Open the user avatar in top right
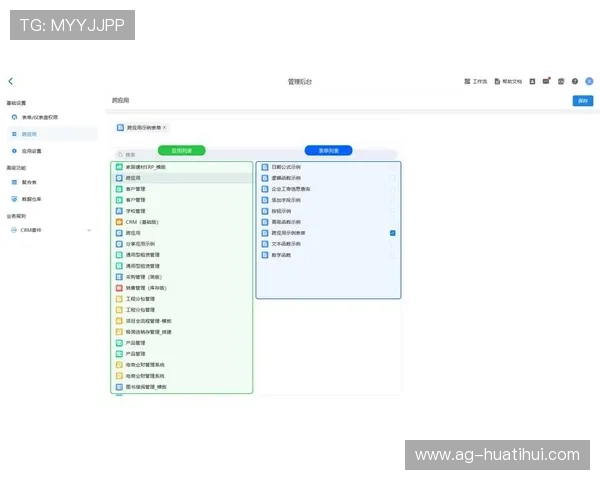 click(589, 81)
